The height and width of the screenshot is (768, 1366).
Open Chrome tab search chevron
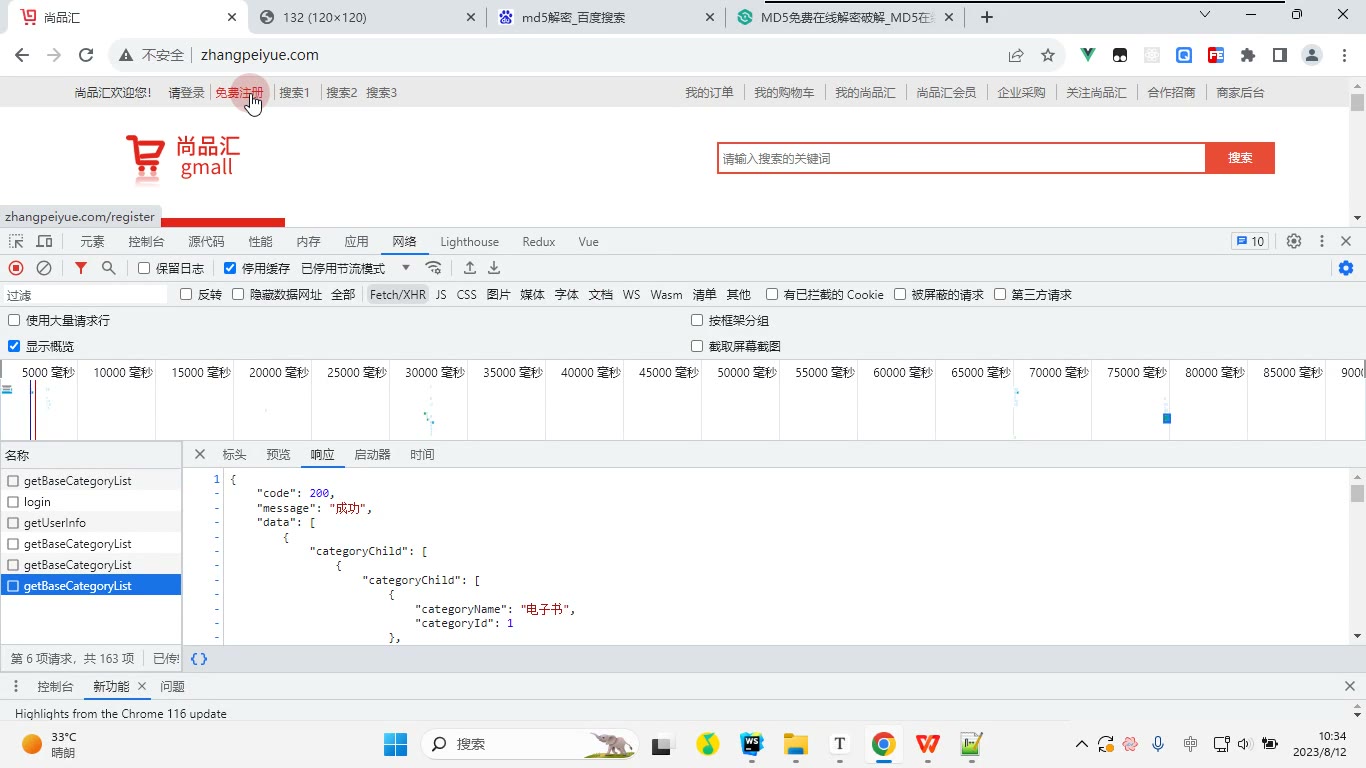pyautogui.click(x=1204, y=15)
